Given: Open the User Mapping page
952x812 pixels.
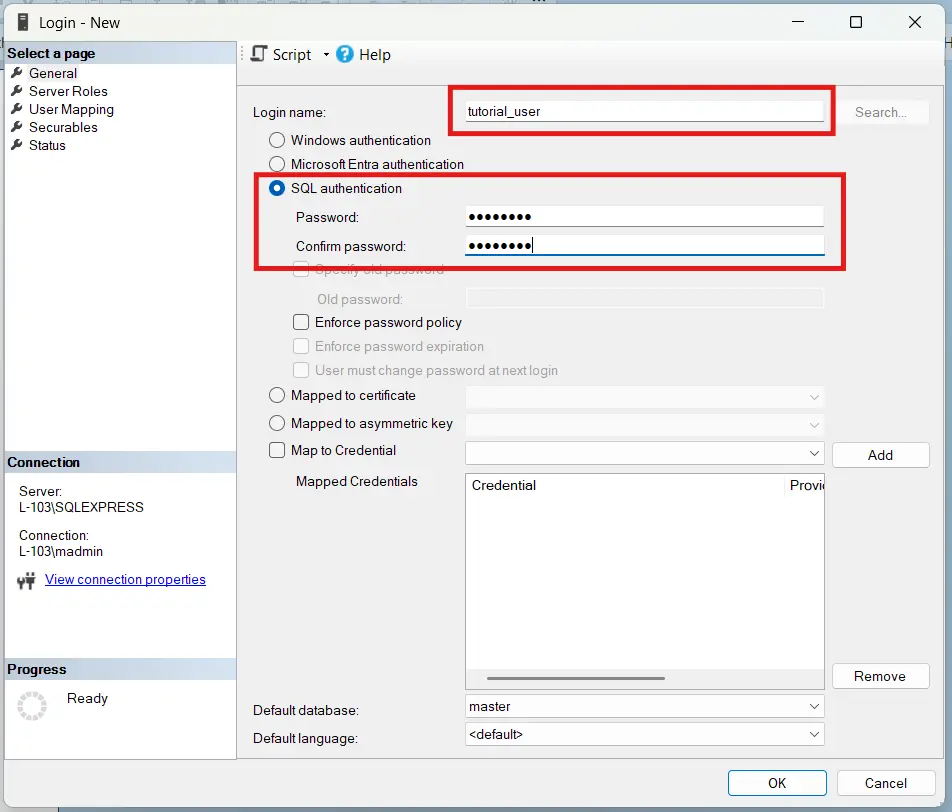Looking at the screenshot, I should pyautogui.click(x=70, y=109).
